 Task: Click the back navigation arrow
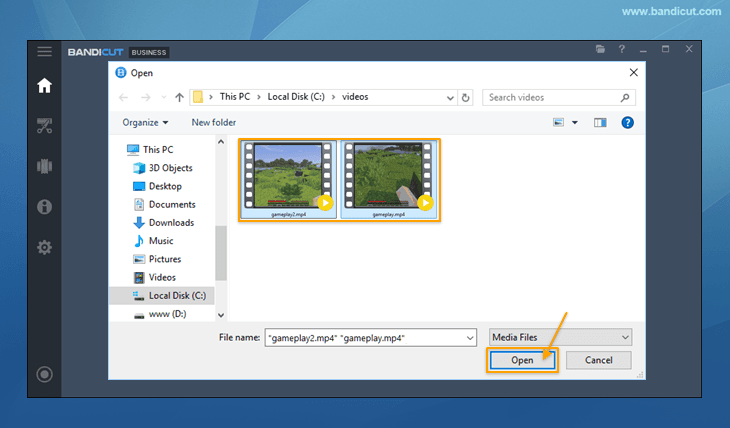click(123, 97)
